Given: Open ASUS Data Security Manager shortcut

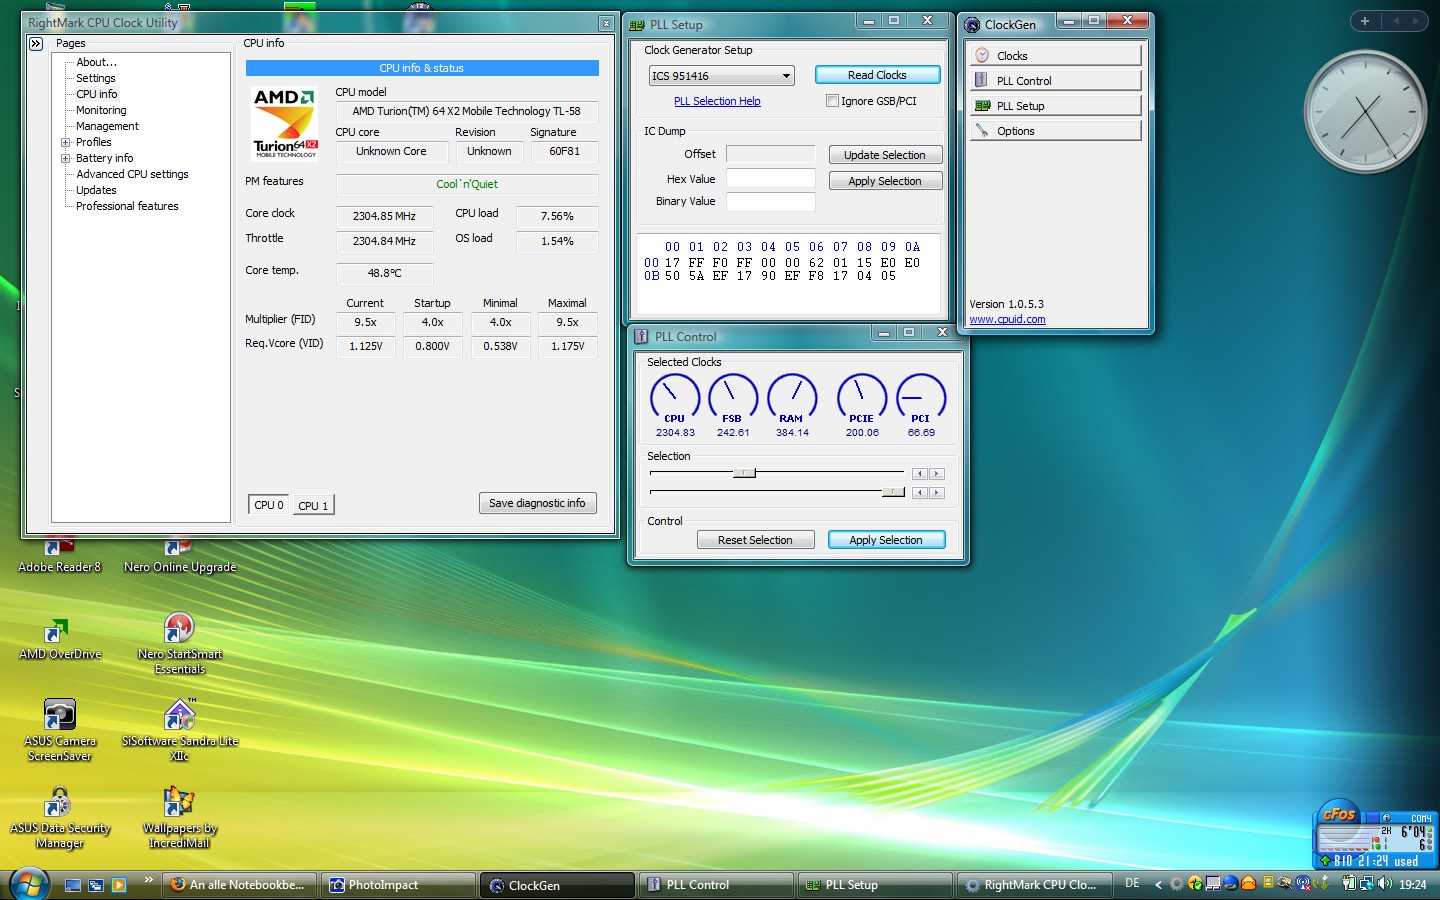Looking at the screenshot, I should [x=59, y=818].
